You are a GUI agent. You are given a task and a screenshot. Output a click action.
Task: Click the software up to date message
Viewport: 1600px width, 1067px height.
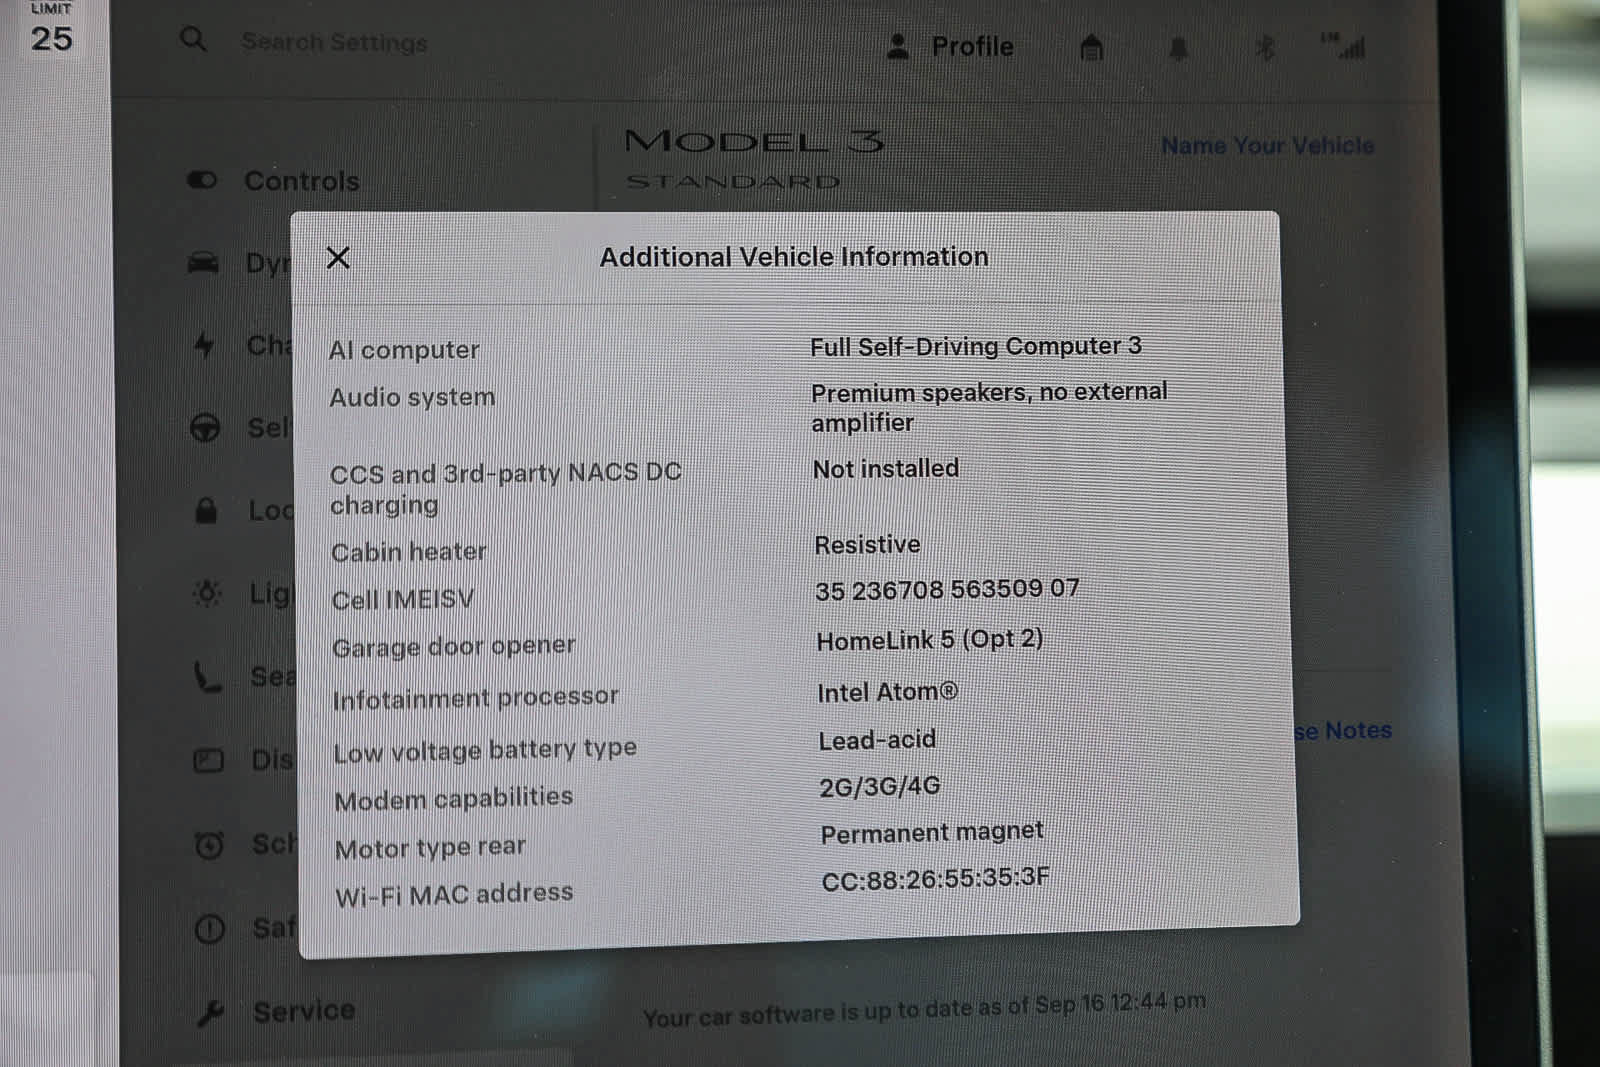924,1009
